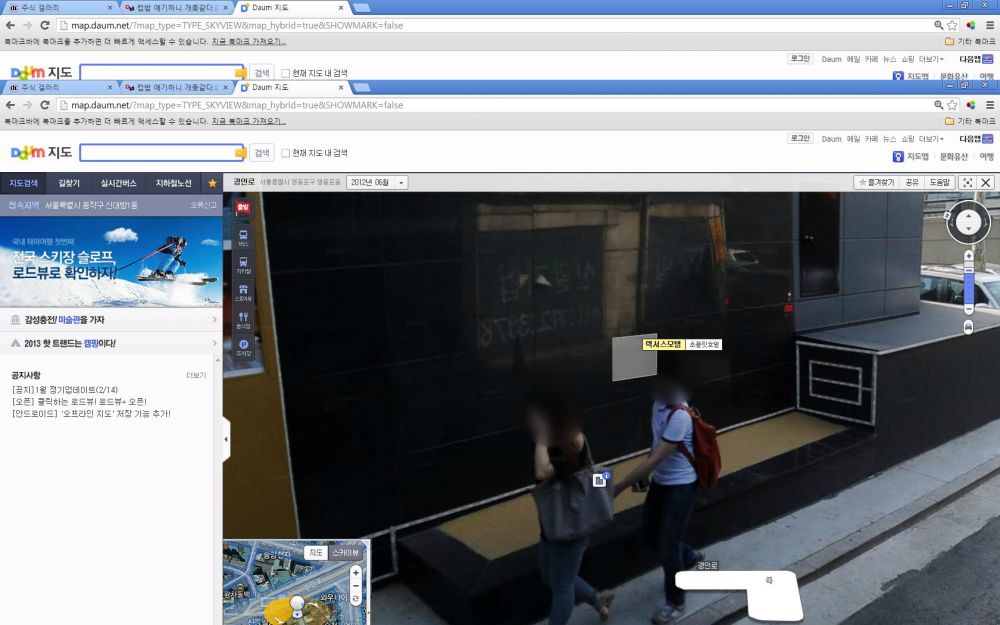The image size is (1000, 625).
Task: Switch to the 길찾기 tab
Action: point(69,183)
